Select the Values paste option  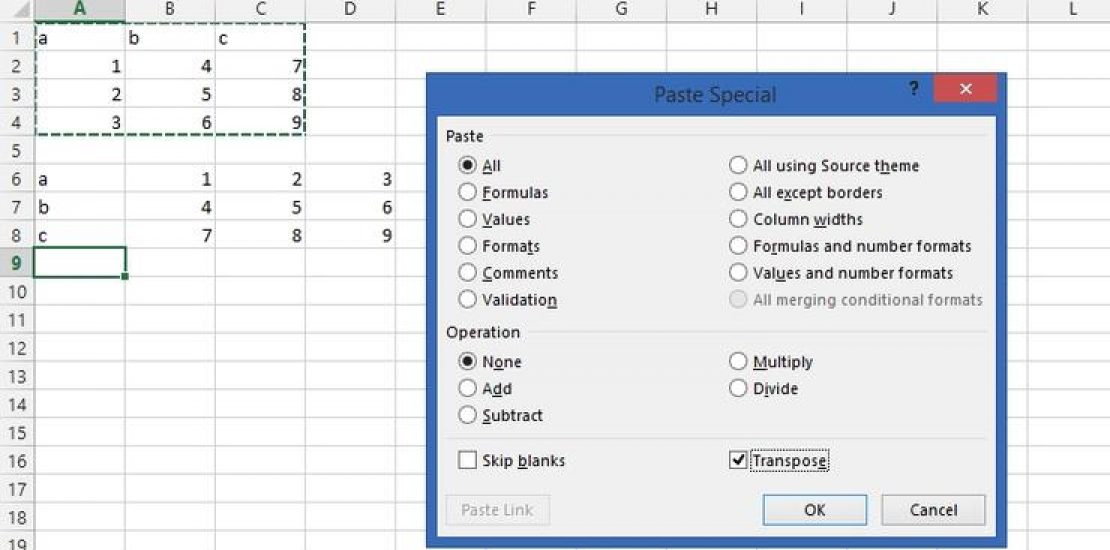[x=467, y=219]
